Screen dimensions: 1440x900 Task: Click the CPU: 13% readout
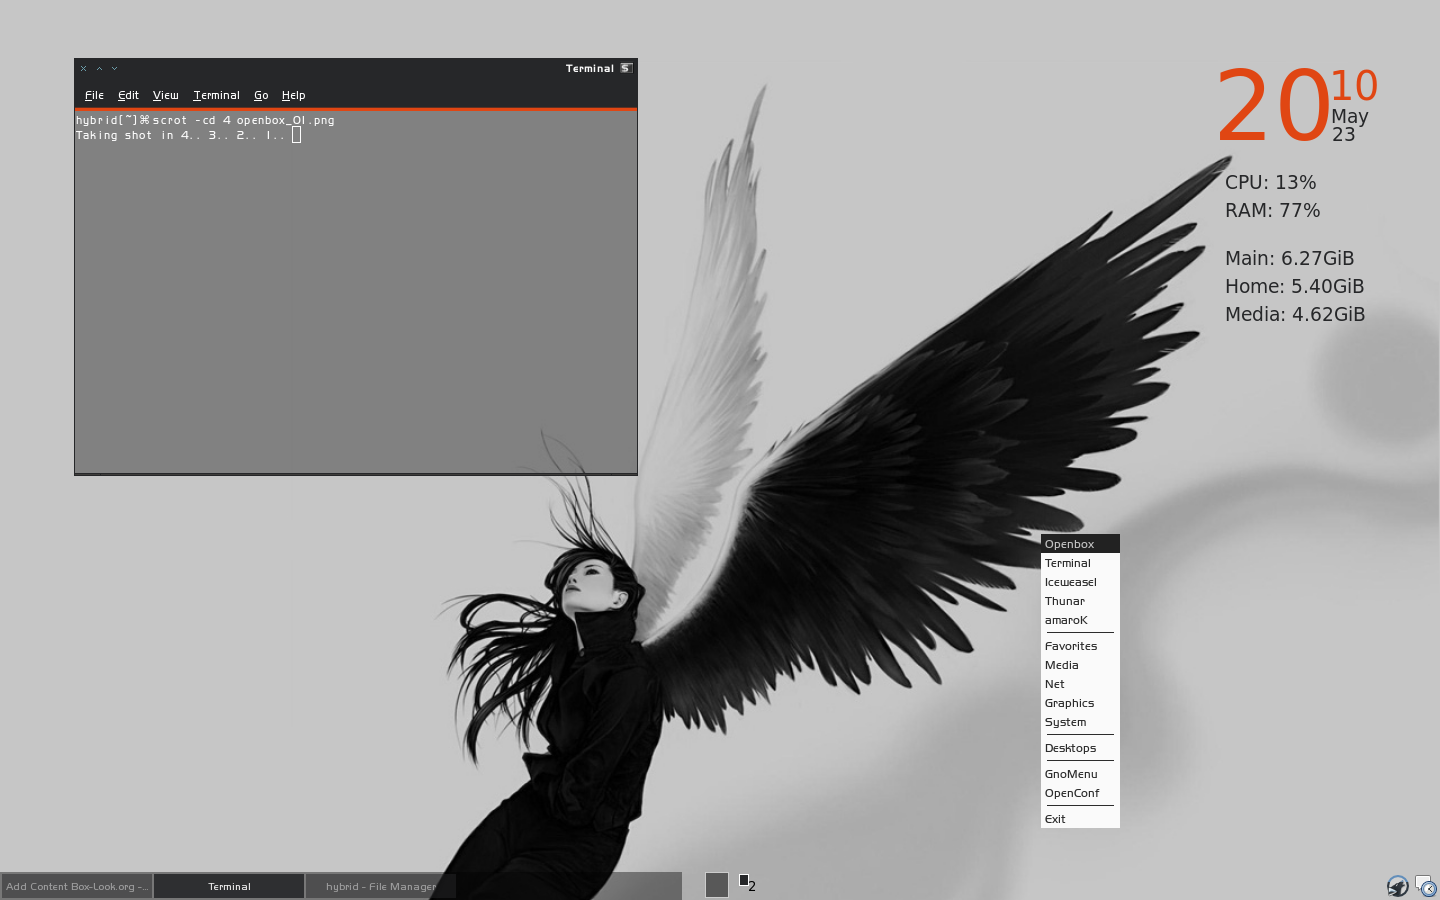pos(1270,182)
